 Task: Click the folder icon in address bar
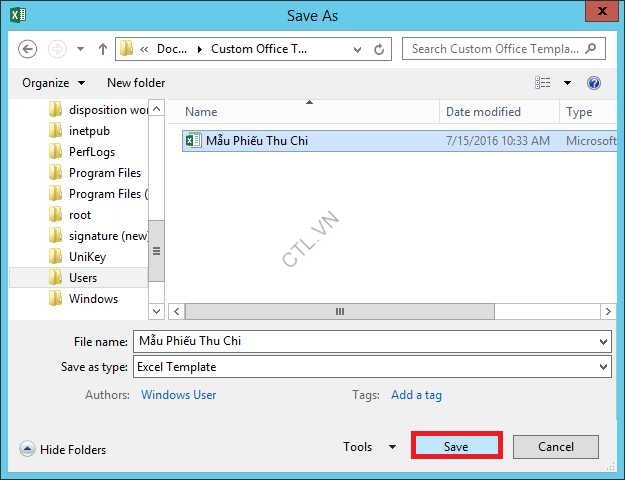126,49
